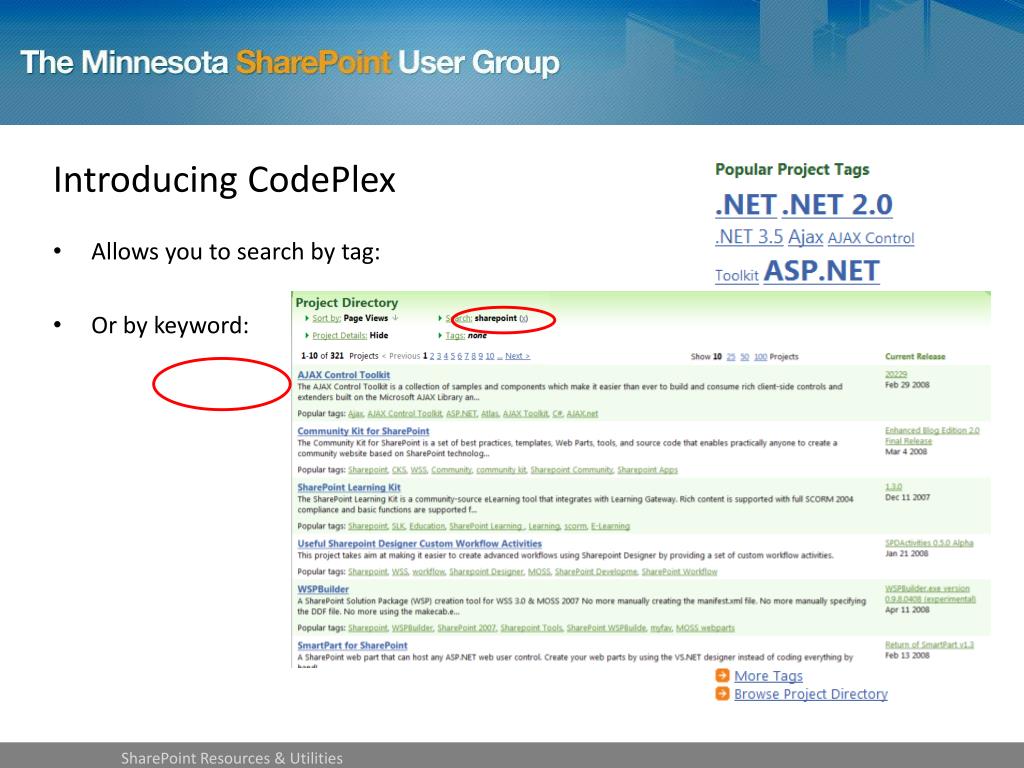Click the C# tag in the AJAX Control Toolkit row
The height and width of the screenshot is (768, 1024).
558,413
